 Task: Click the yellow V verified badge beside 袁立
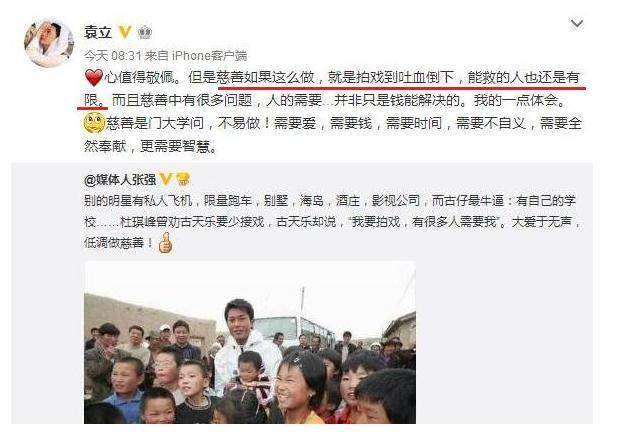(x=125, y=32)
